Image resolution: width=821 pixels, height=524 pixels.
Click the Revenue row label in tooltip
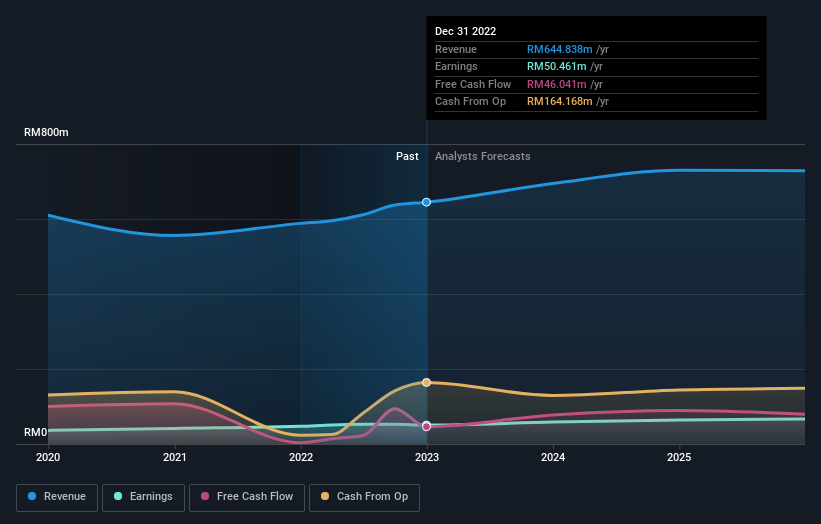[x=456, y=49]
